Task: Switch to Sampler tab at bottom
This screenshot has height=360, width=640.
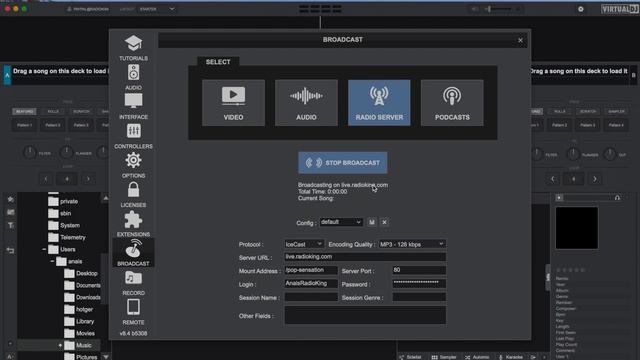Action: click(444, 357)
